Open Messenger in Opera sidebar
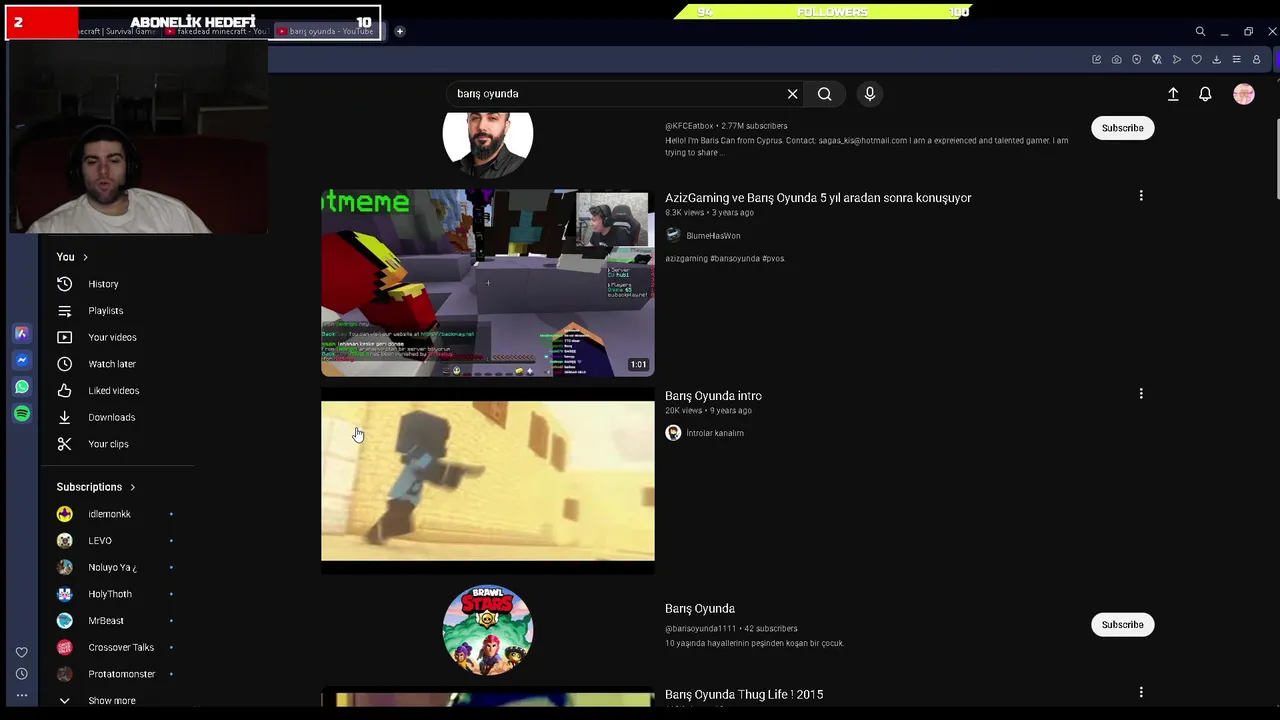1280x720 pixels. click(21, 360)
